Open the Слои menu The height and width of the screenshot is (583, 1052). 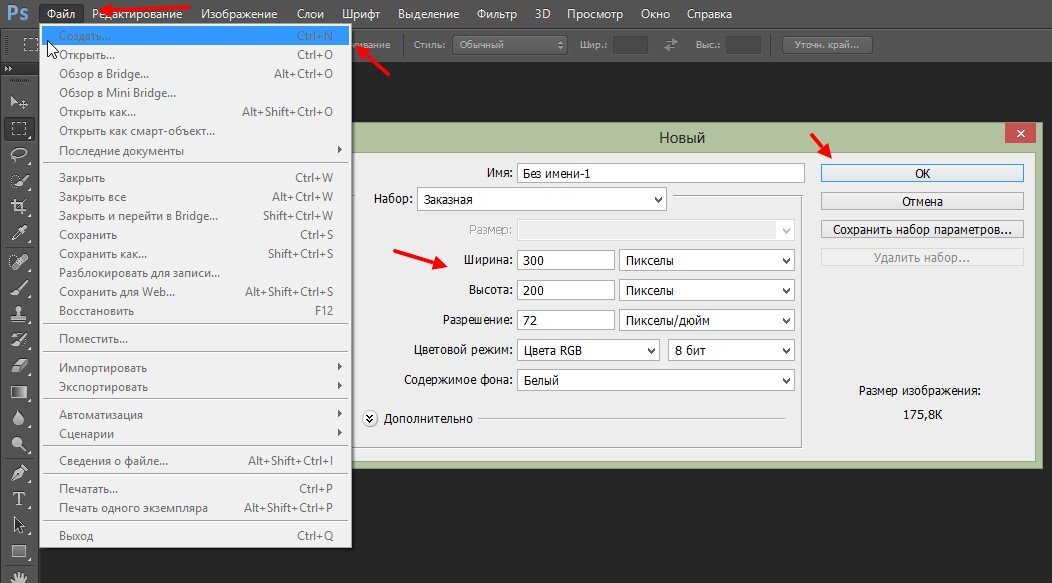[310, 13]
